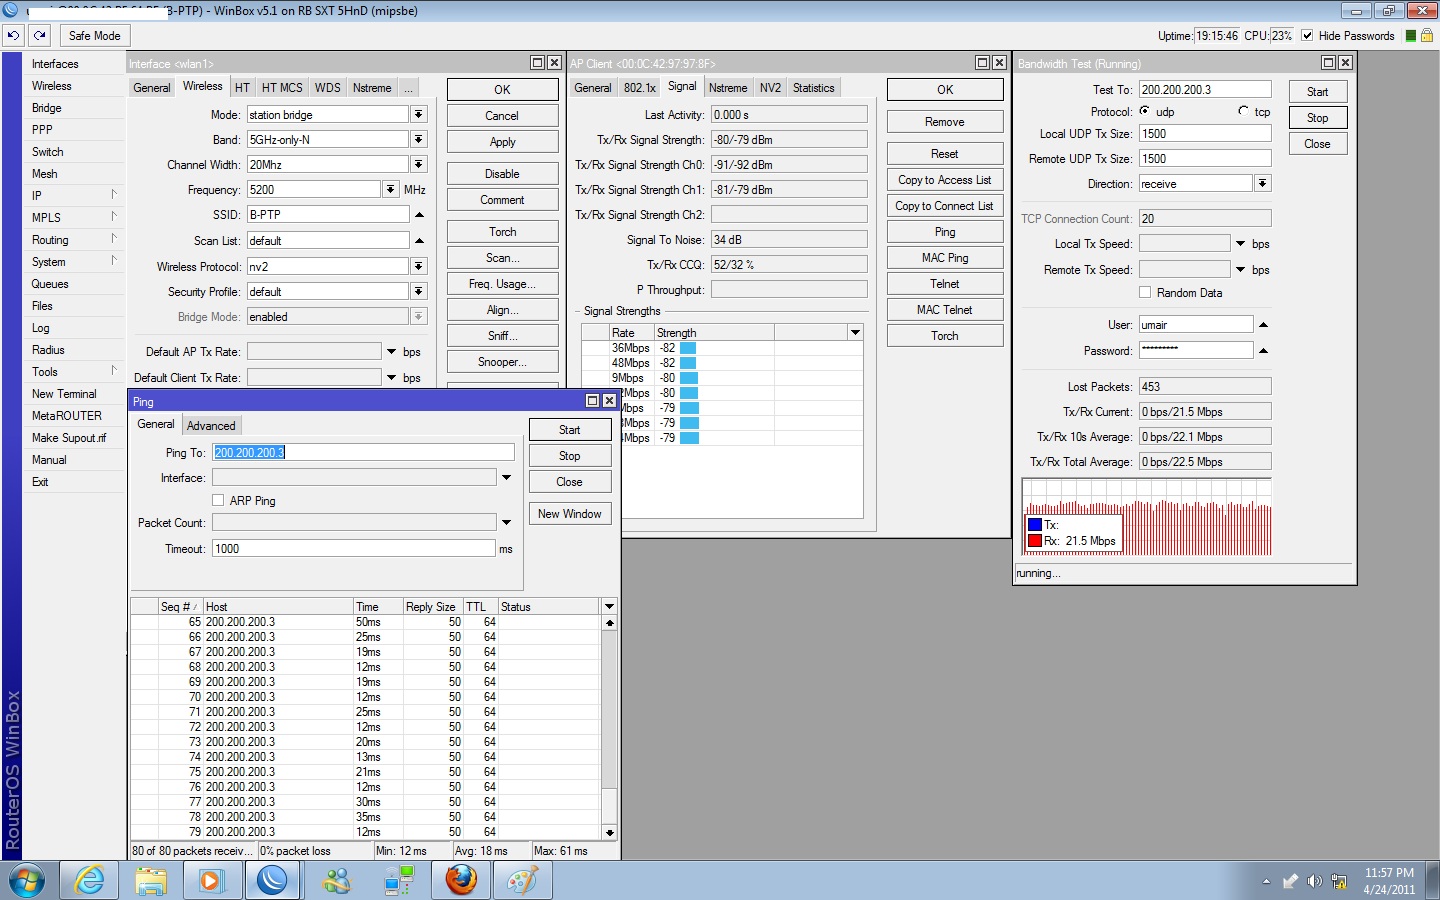This screenshot has height=900, width=1440.
Task: Open the Windows Start menu
Action: pos(28,880)
